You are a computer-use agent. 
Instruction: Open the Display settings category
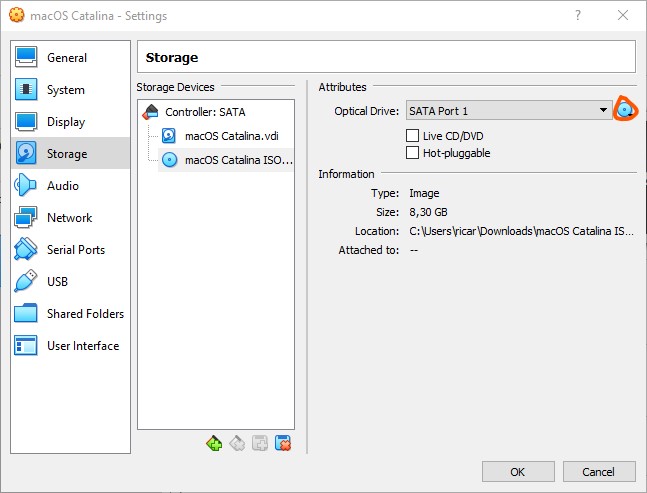(70, 122)
